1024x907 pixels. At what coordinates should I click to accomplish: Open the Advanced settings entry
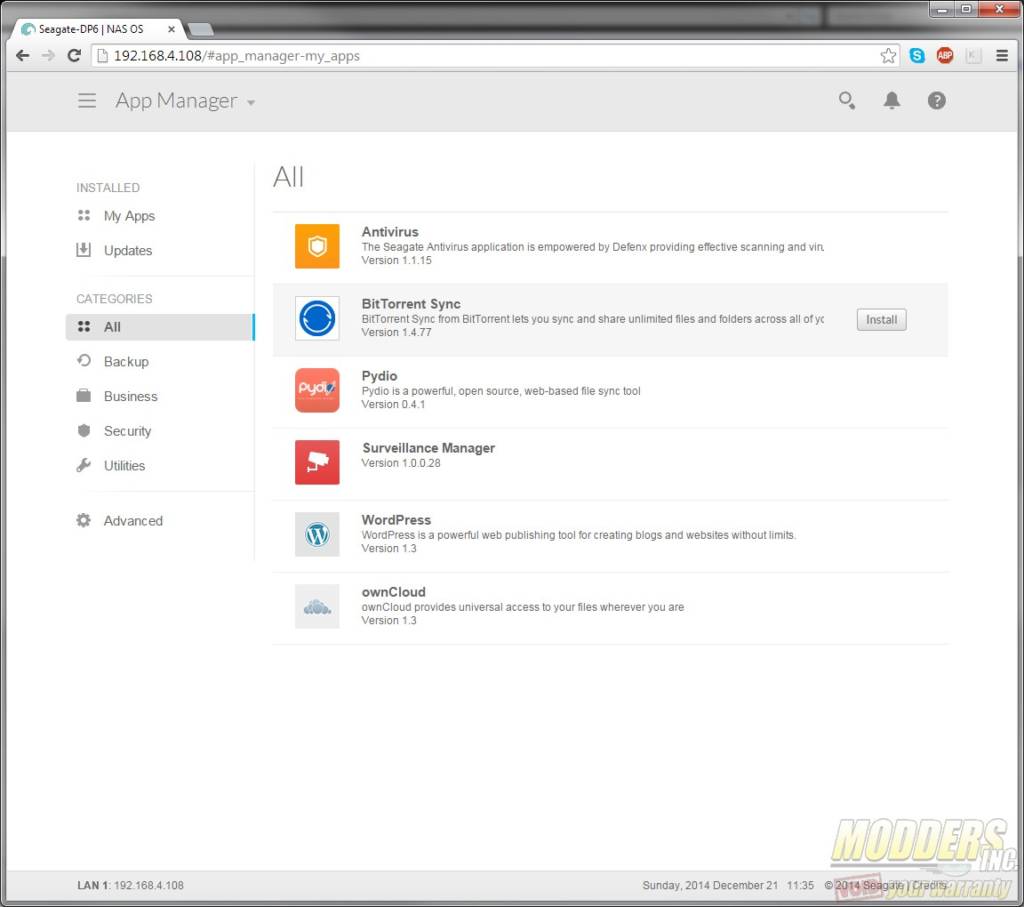(x=133, y=520)
